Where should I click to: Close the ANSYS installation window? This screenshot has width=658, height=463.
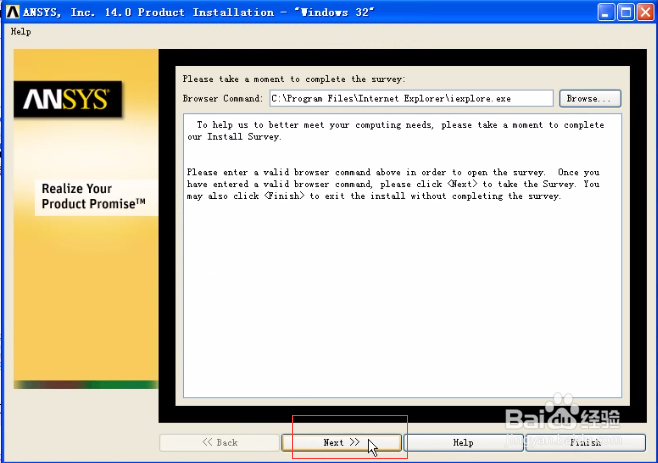coord(645,12)
